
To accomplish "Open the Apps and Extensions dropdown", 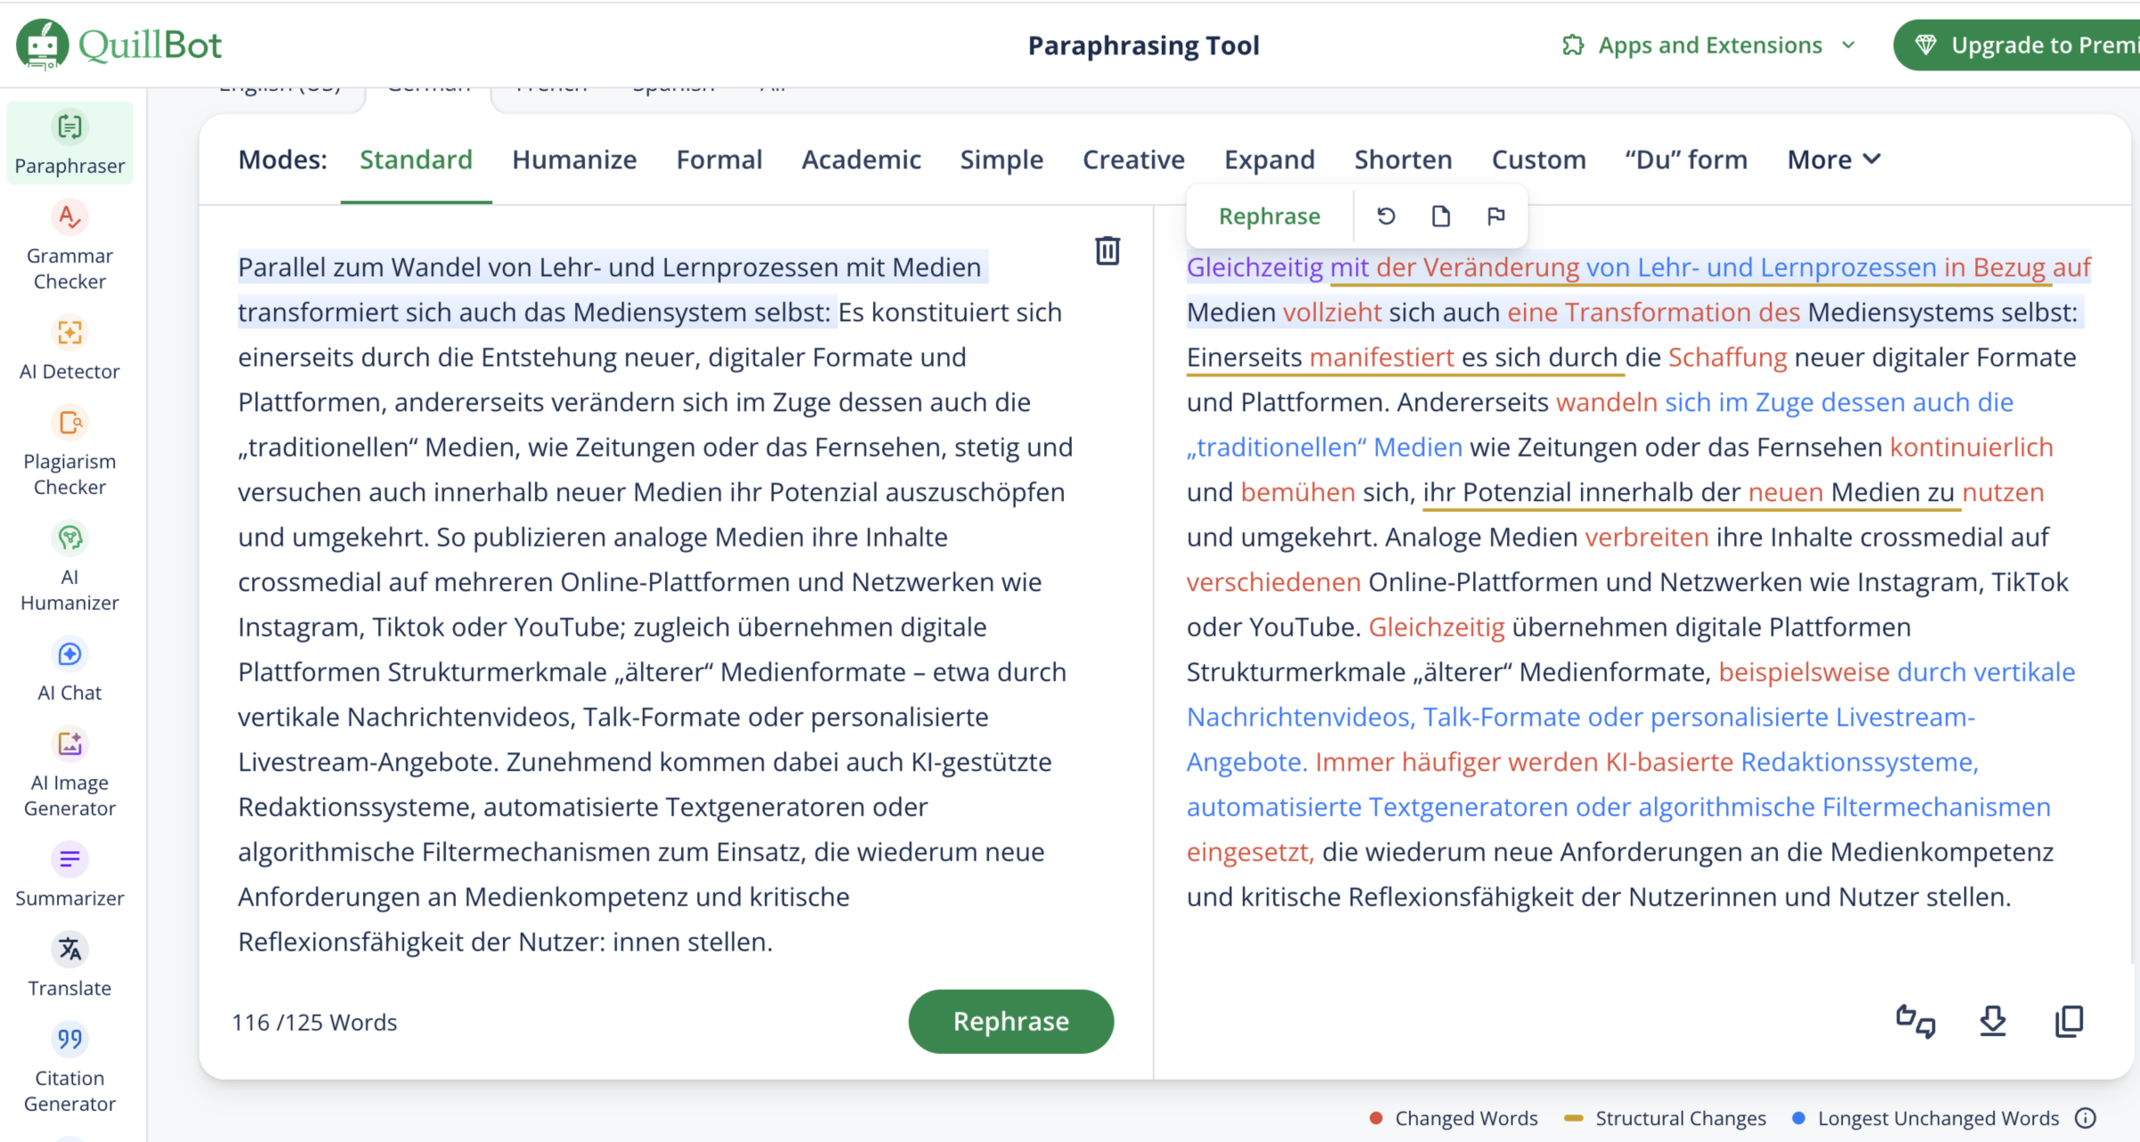I will coord(1710,45).
